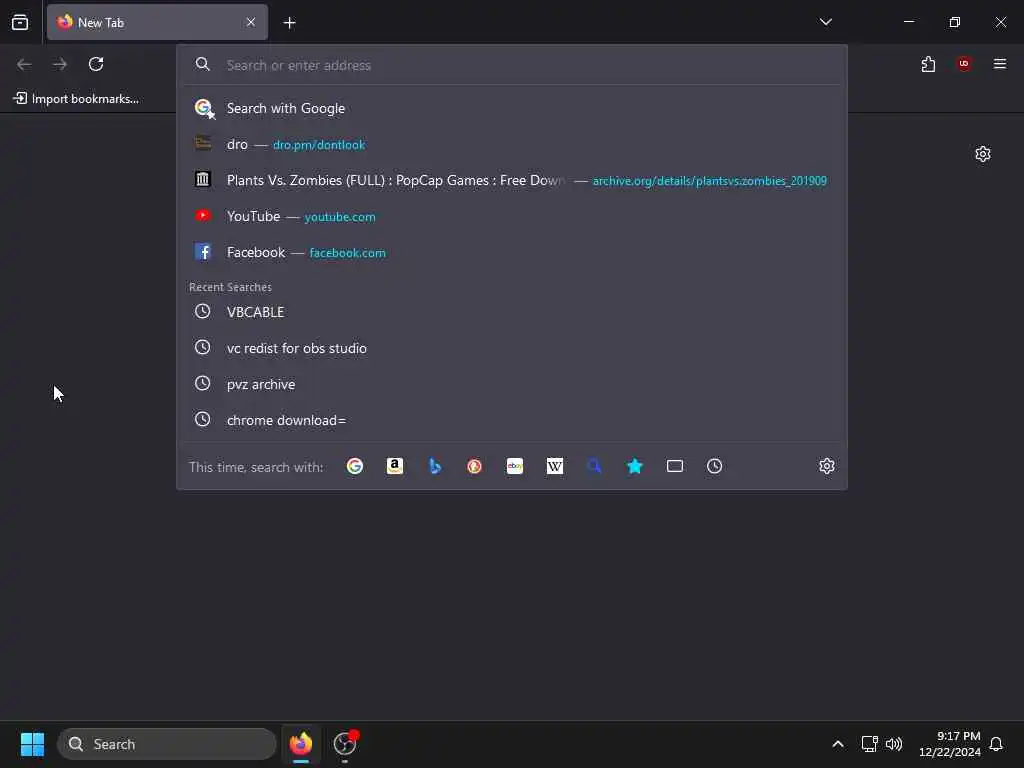Viewport: 1024px width, 768px height.
Task: Show hidden system tray icons
Action: tap(838, 744)
